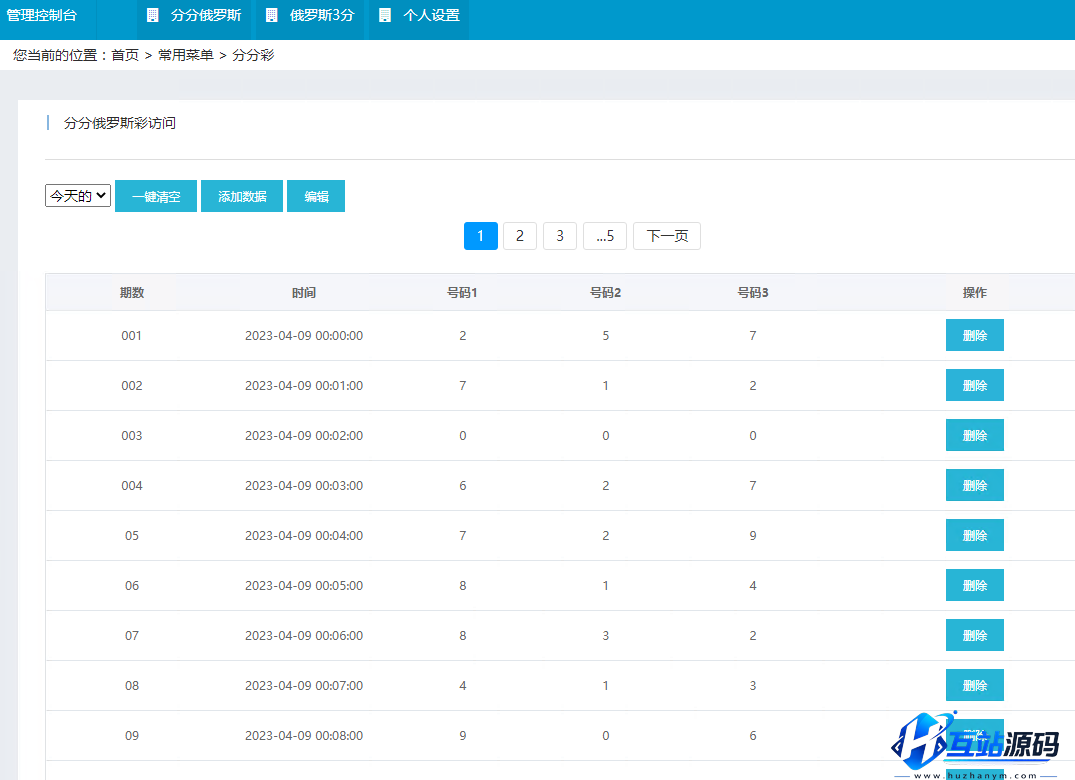Open the 个人设置 tab

(x=431, y=16)
